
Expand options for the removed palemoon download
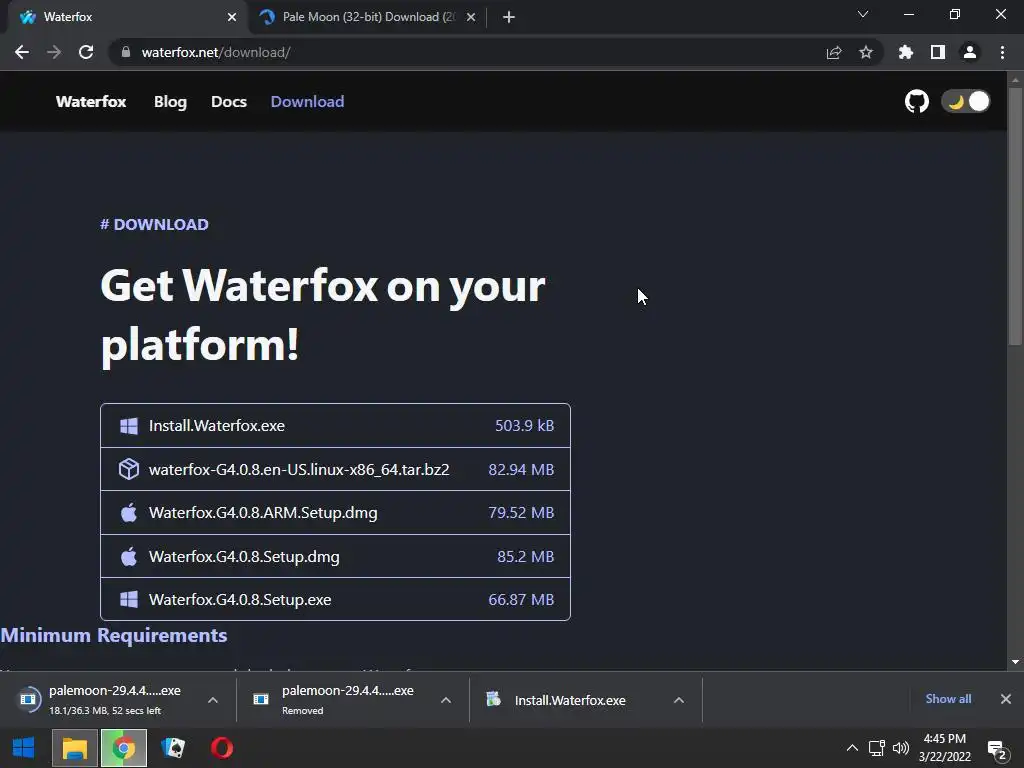[446, 700]
